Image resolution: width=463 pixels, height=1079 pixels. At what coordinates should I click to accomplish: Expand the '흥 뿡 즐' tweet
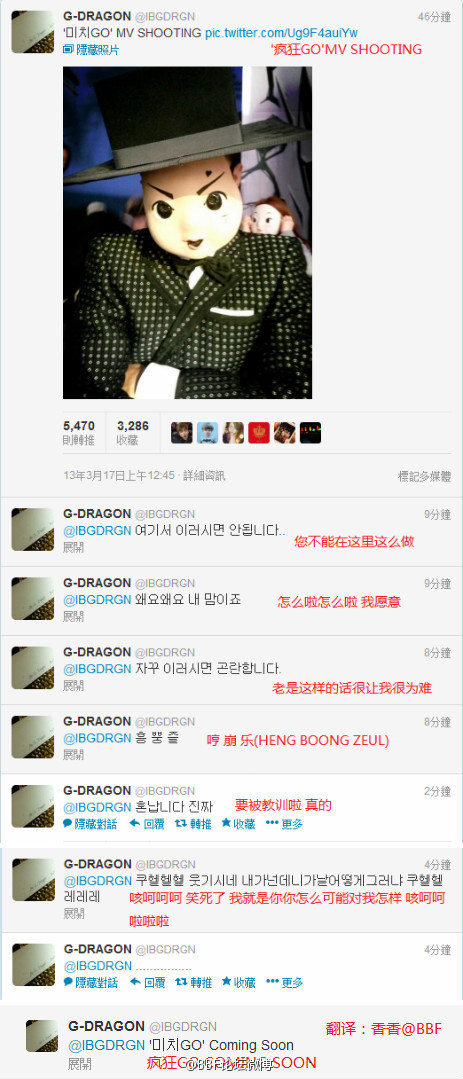[x=74, y=754]
